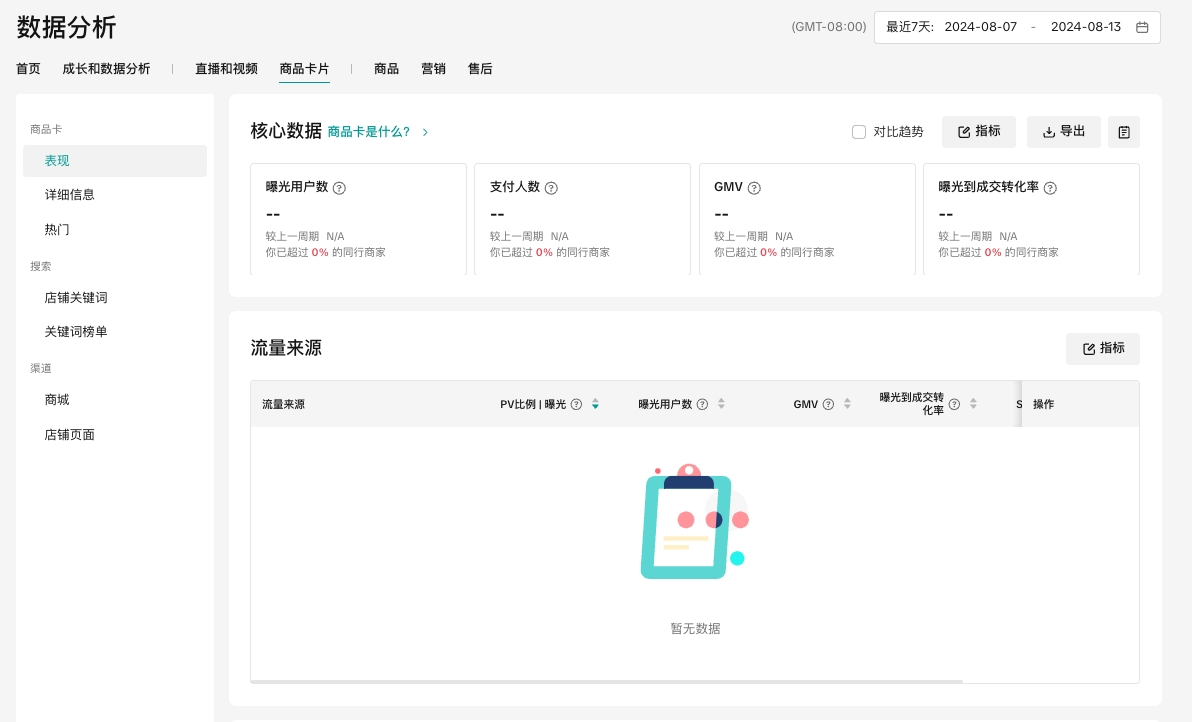Enable the 对比趋势 checkbox
Screen dimensions: 1192x722
pos(859,131)
